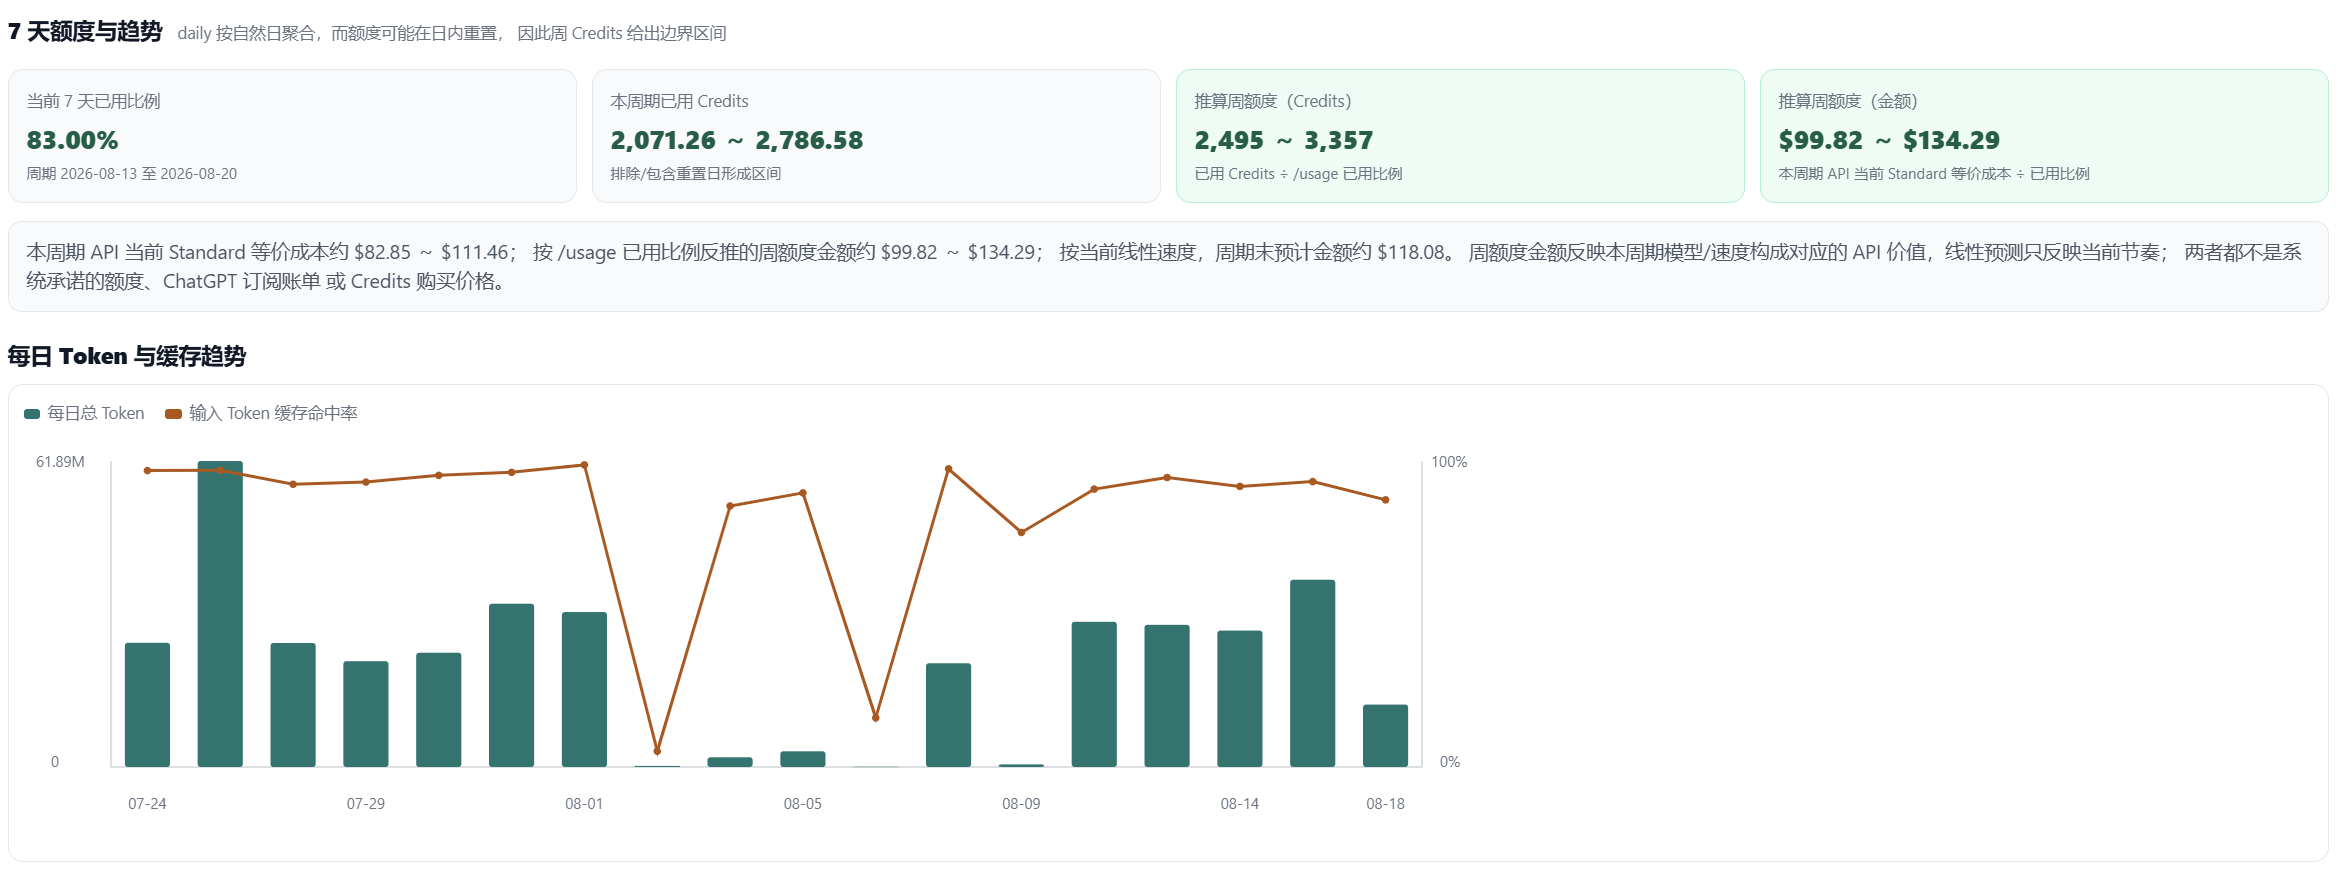Click the token bar above 08-01
The height and width of the screenshot is (871, 2346).
(584, 689)
